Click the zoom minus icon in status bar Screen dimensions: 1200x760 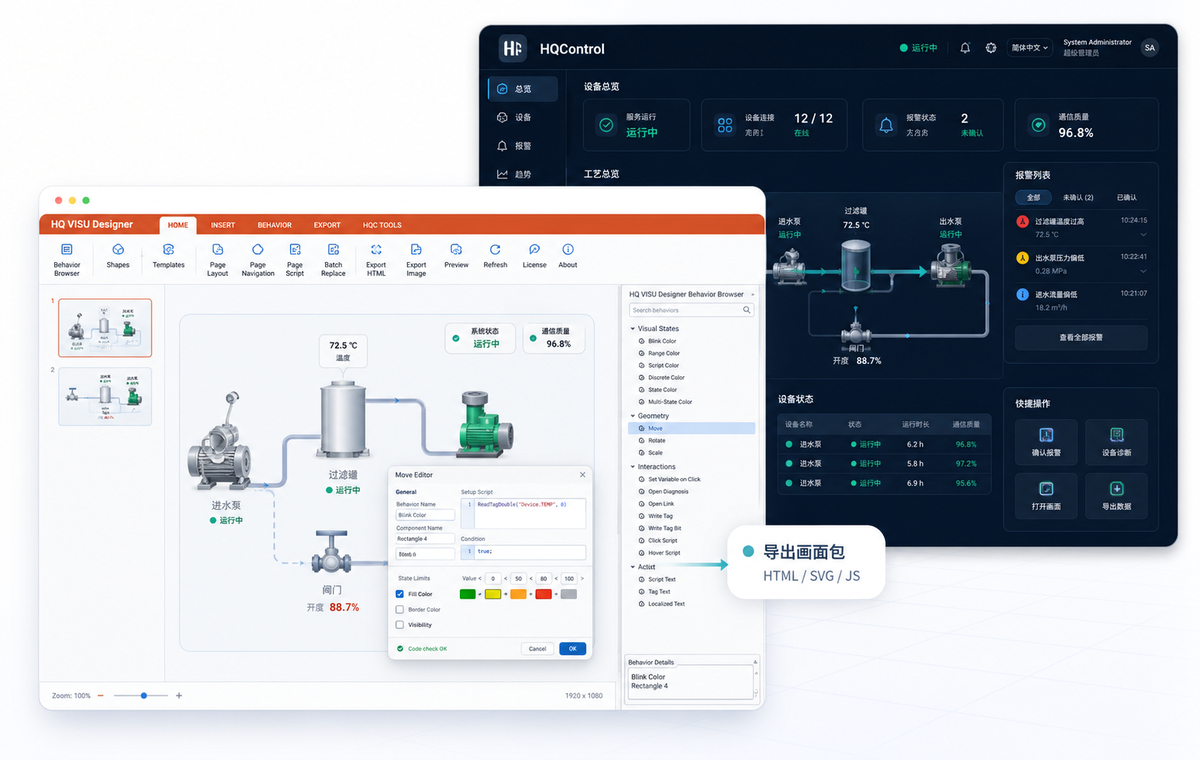(100, 695)
